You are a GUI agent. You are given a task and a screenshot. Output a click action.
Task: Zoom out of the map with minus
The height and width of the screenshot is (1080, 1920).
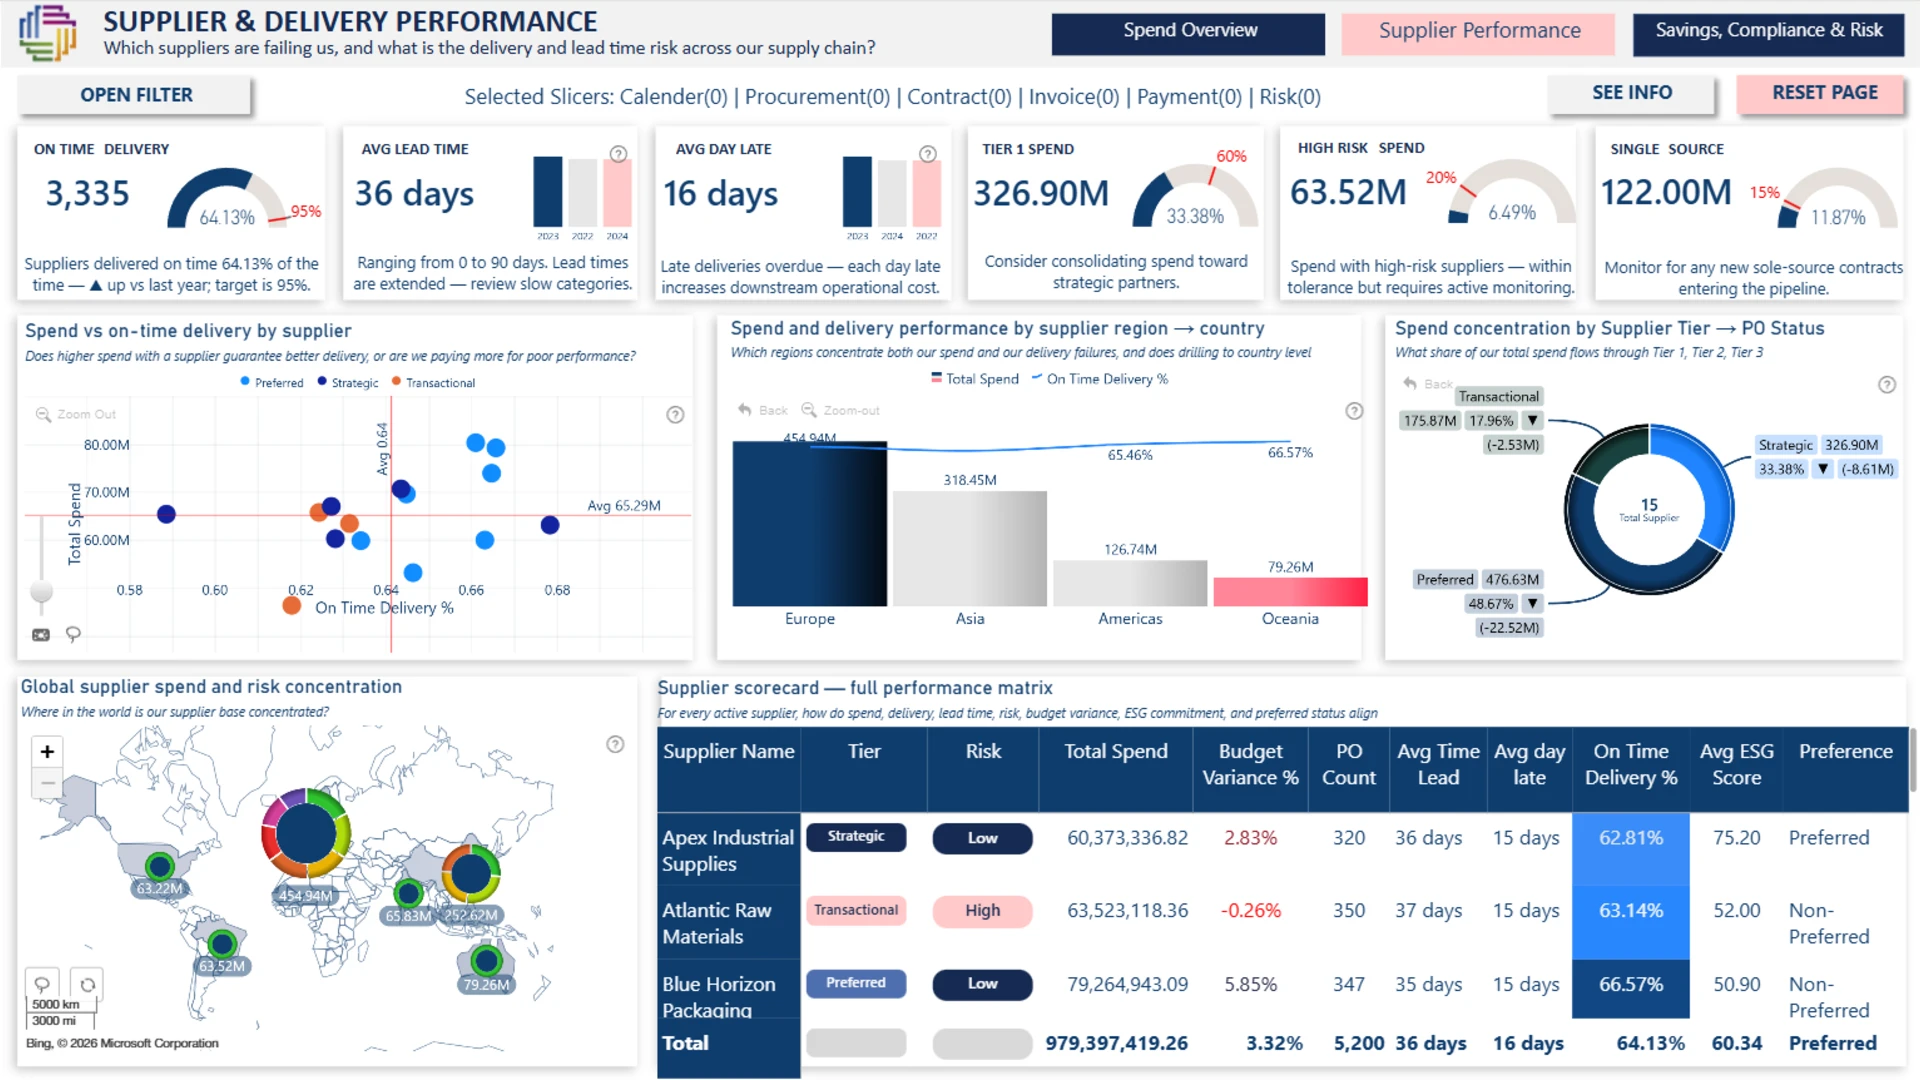[47, 783]
